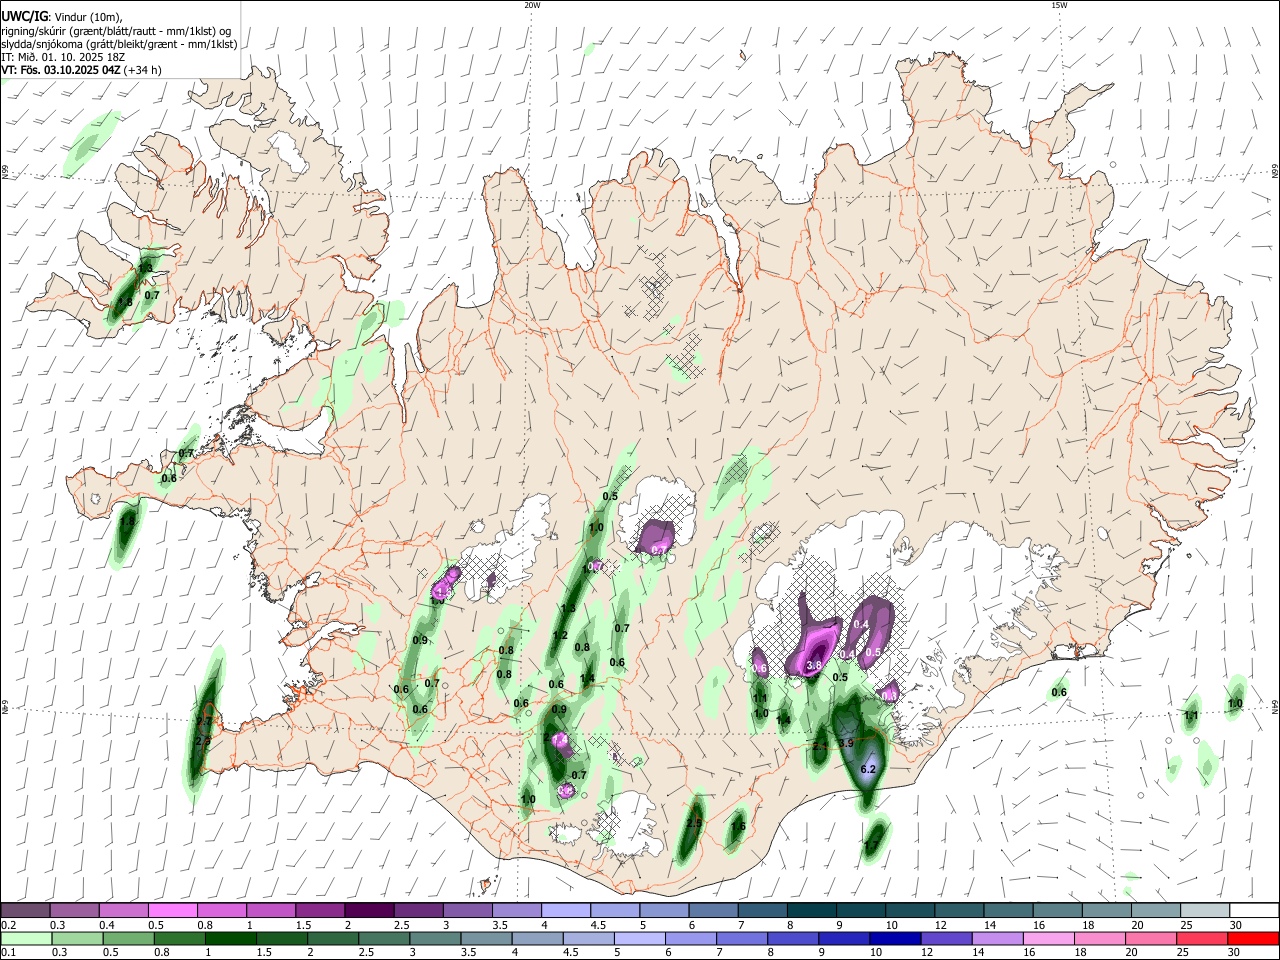The image size is (1280, 960).
Task: Select the white 30 swatch in upper legend
Action: click(x=1254, y=911)
